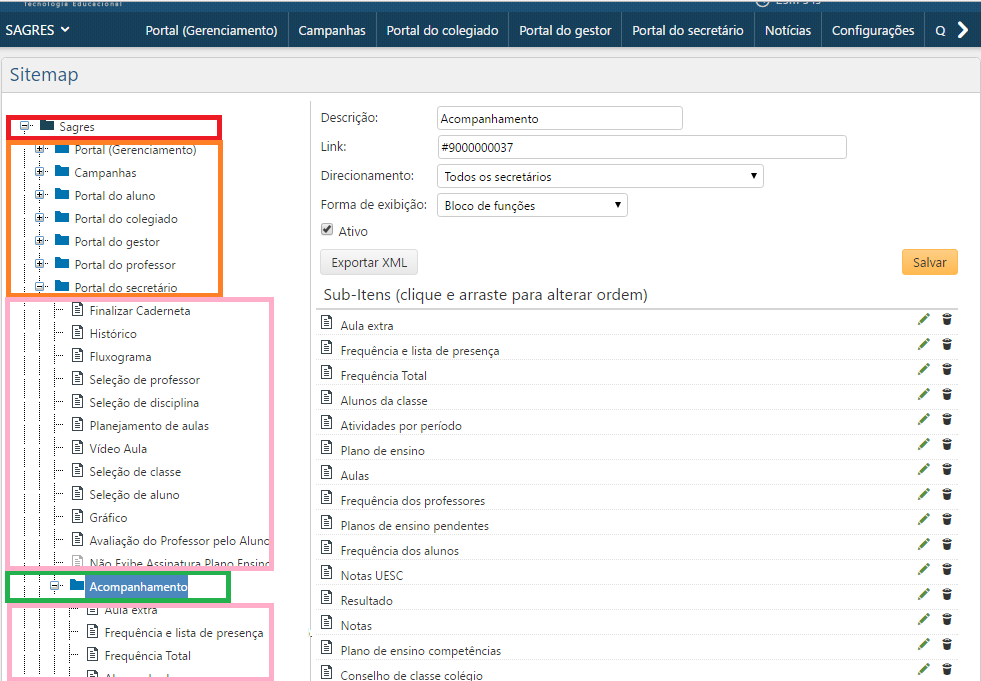Click the edit pencil icon for Plano de ensino

924,444
